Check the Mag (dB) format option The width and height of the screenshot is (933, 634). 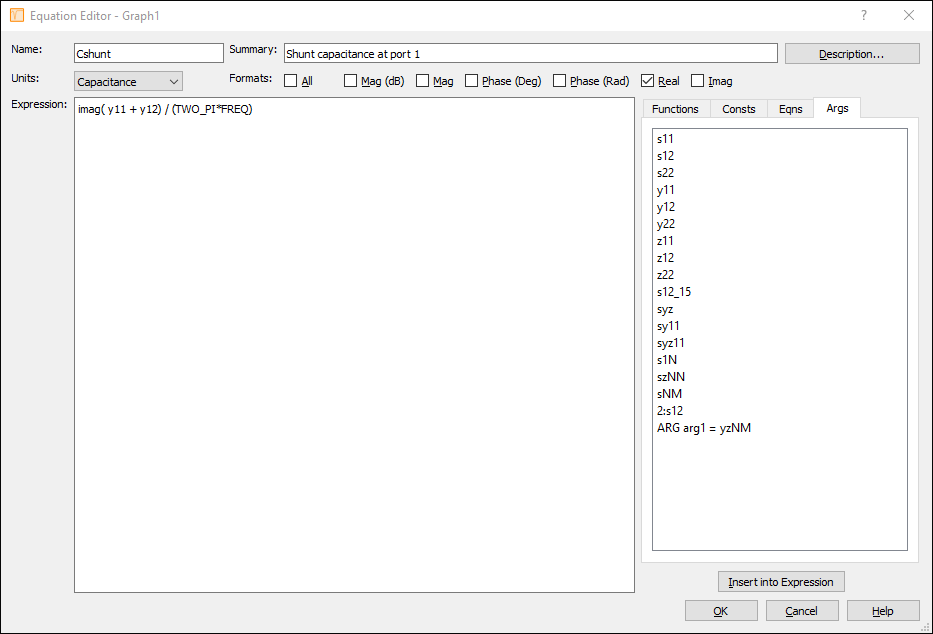(x=350, y=81)
